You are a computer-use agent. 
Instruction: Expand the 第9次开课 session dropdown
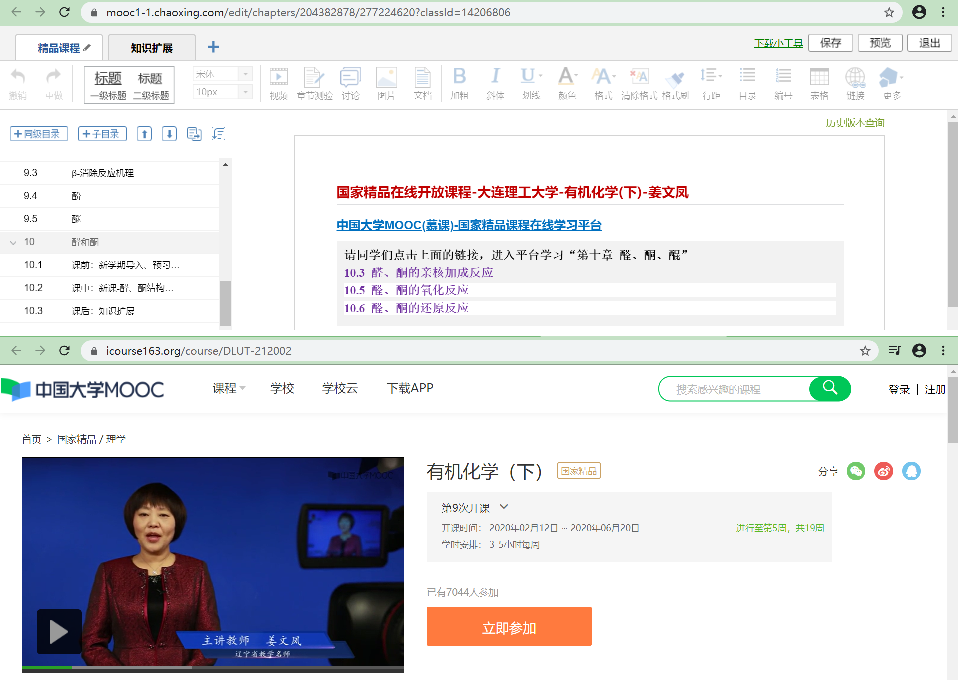[x=504, y=507]
